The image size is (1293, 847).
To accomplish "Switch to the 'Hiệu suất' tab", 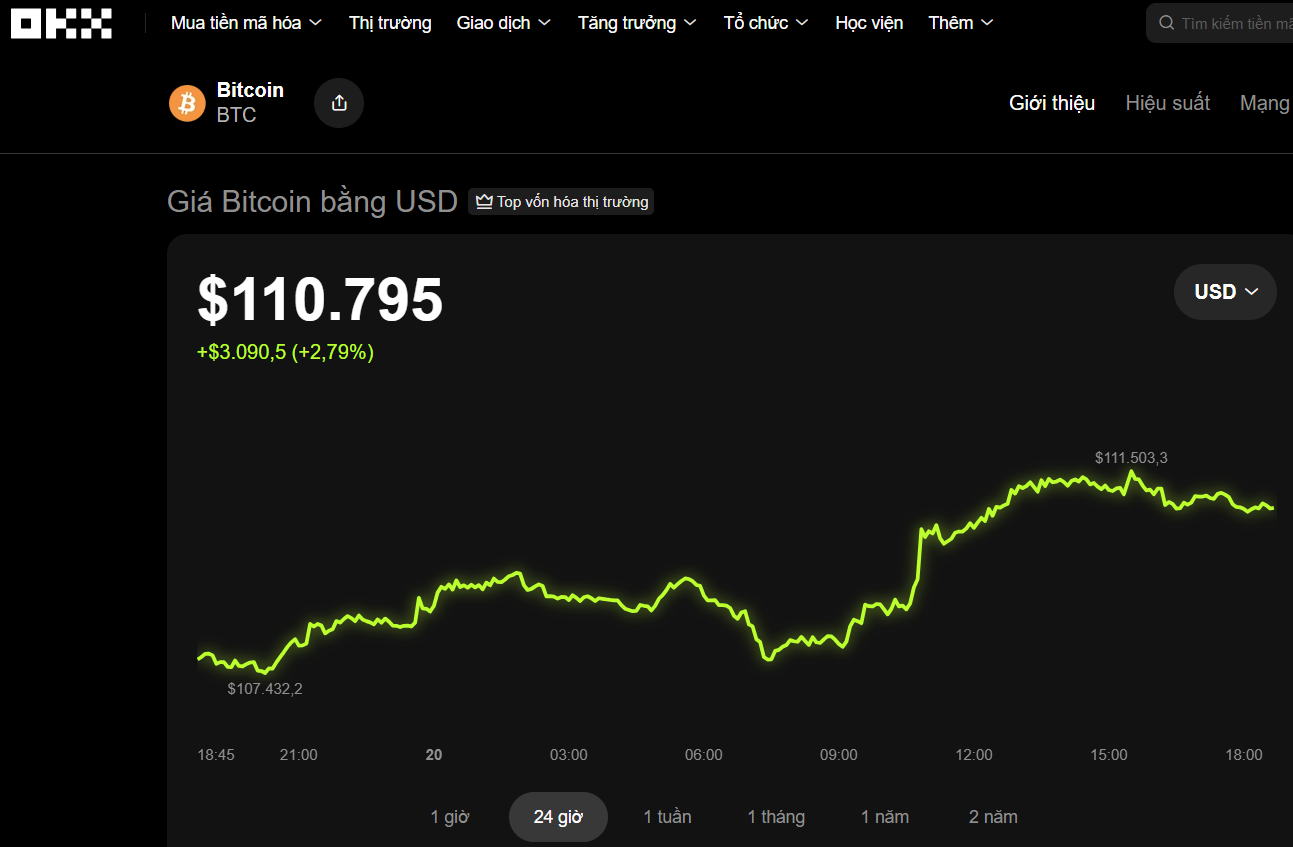I will click(1167, 103).
